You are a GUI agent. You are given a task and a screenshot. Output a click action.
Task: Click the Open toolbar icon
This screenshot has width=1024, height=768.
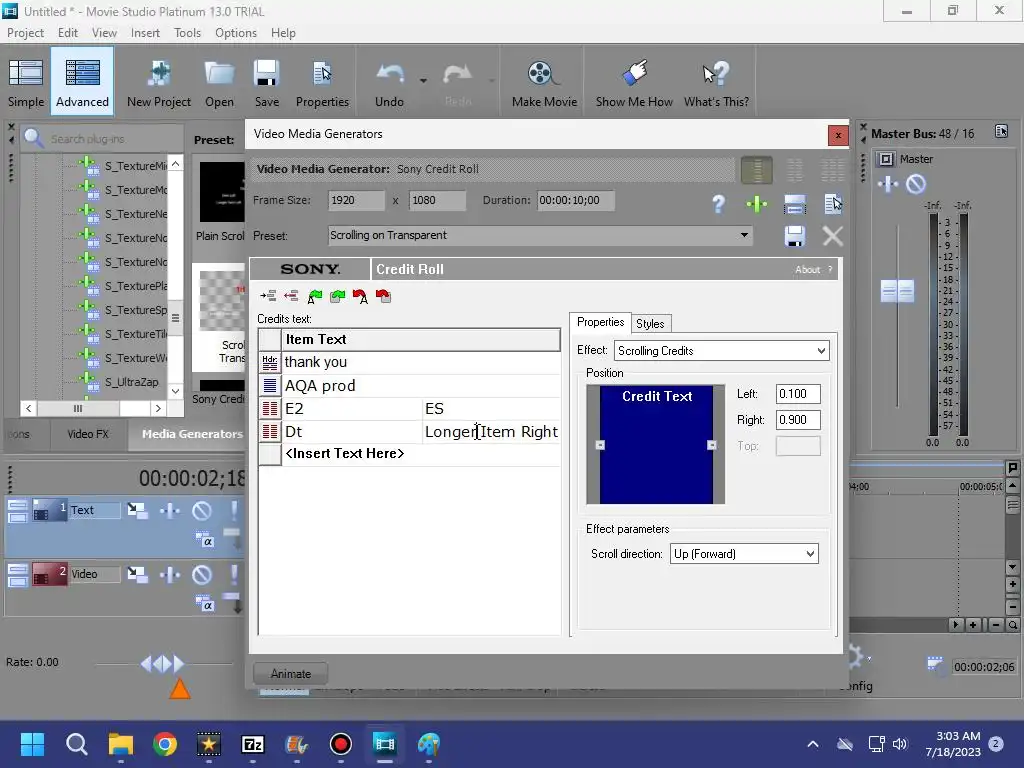tap(219, 82)
